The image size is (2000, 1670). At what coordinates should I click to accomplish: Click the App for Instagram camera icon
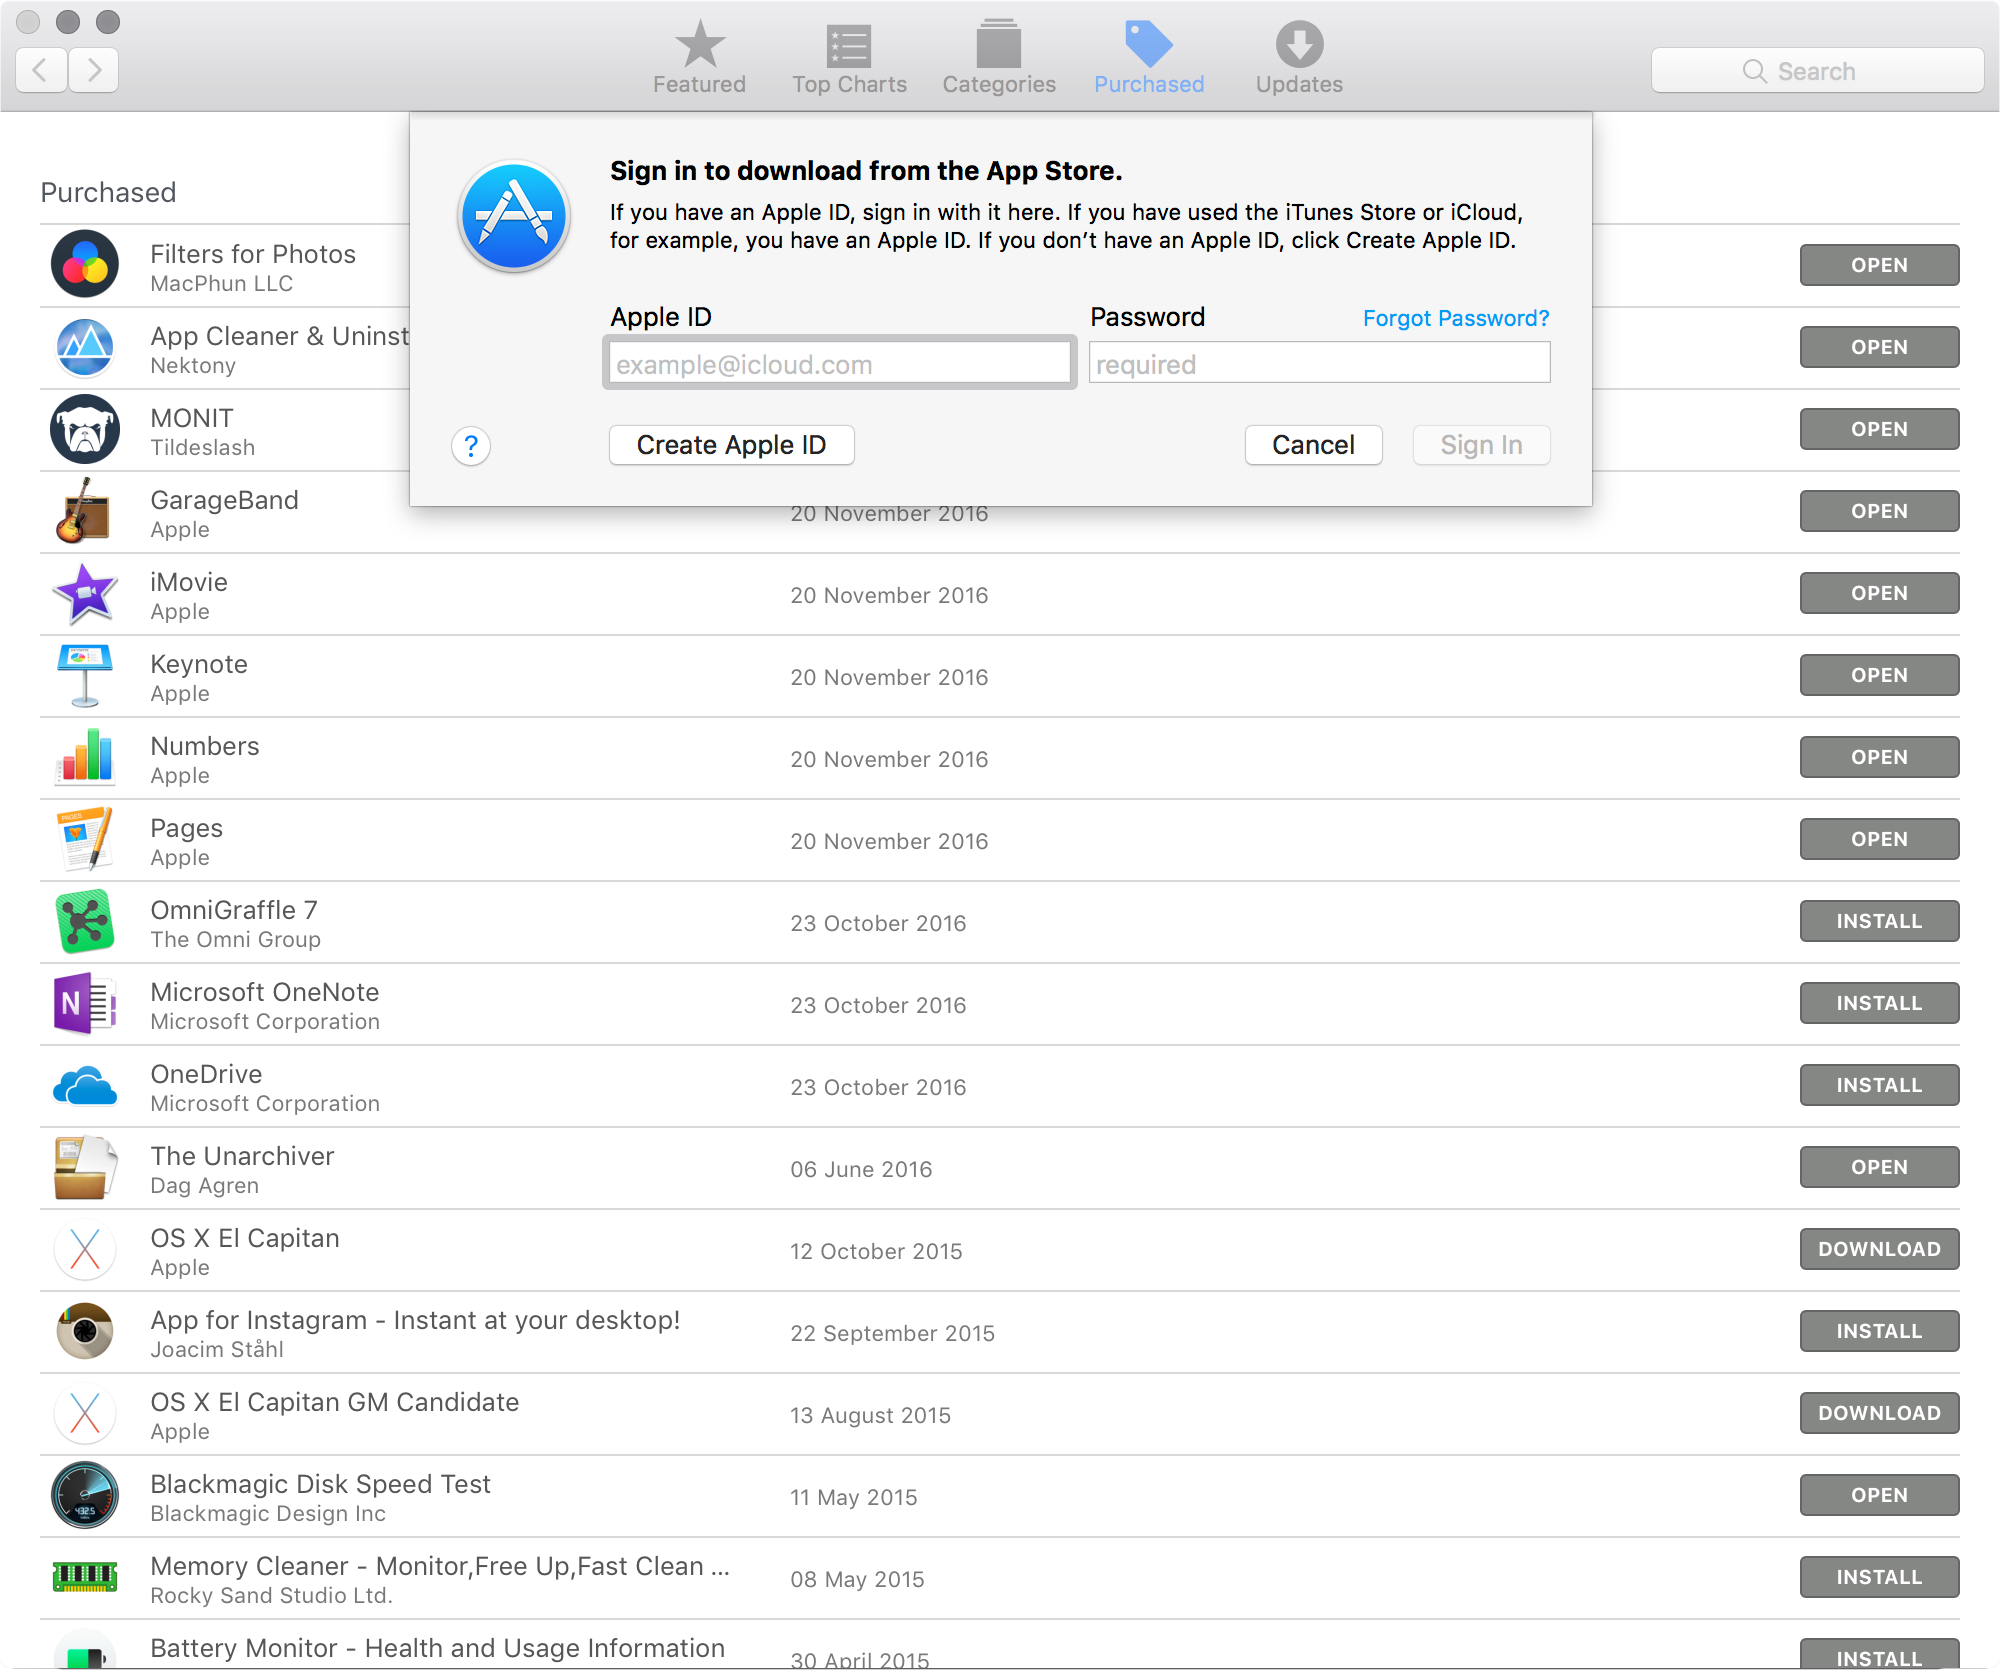click(x=85, y=1331)
